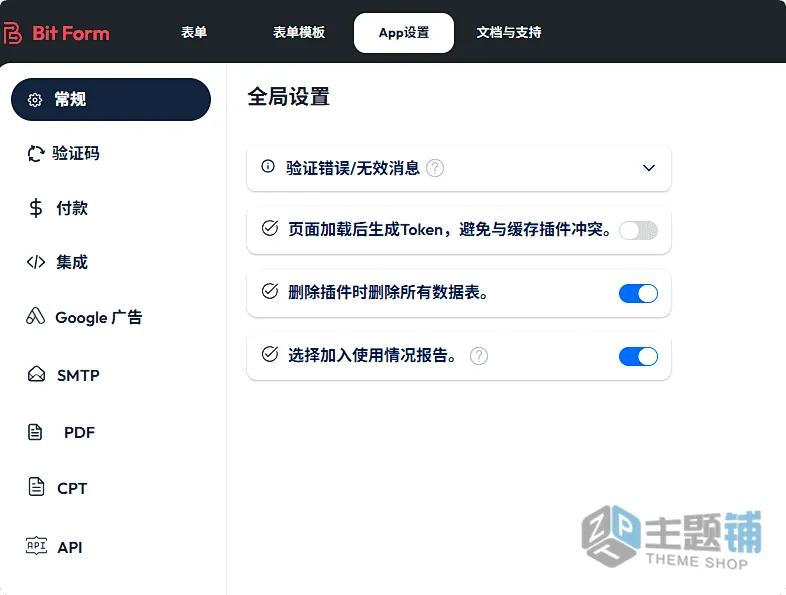Click the Google Ads logo icon

coord(36,316)
